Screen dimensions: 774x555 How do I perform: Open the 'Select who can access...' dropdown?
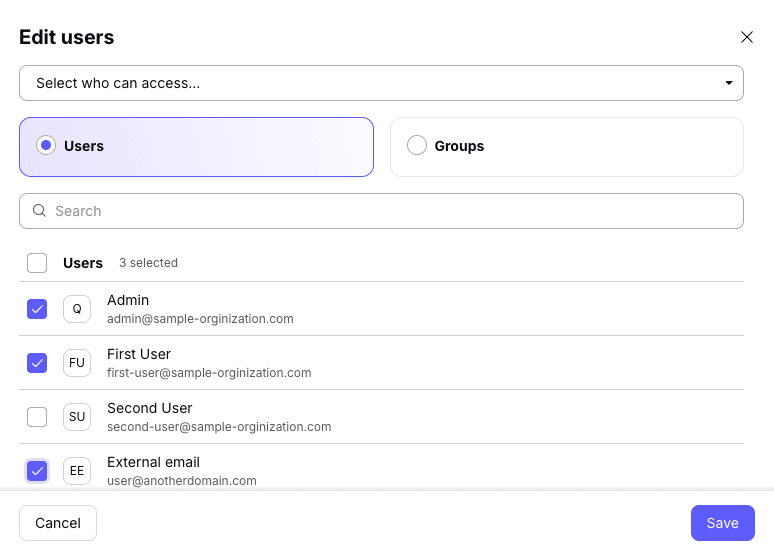[x=381, y=83]
